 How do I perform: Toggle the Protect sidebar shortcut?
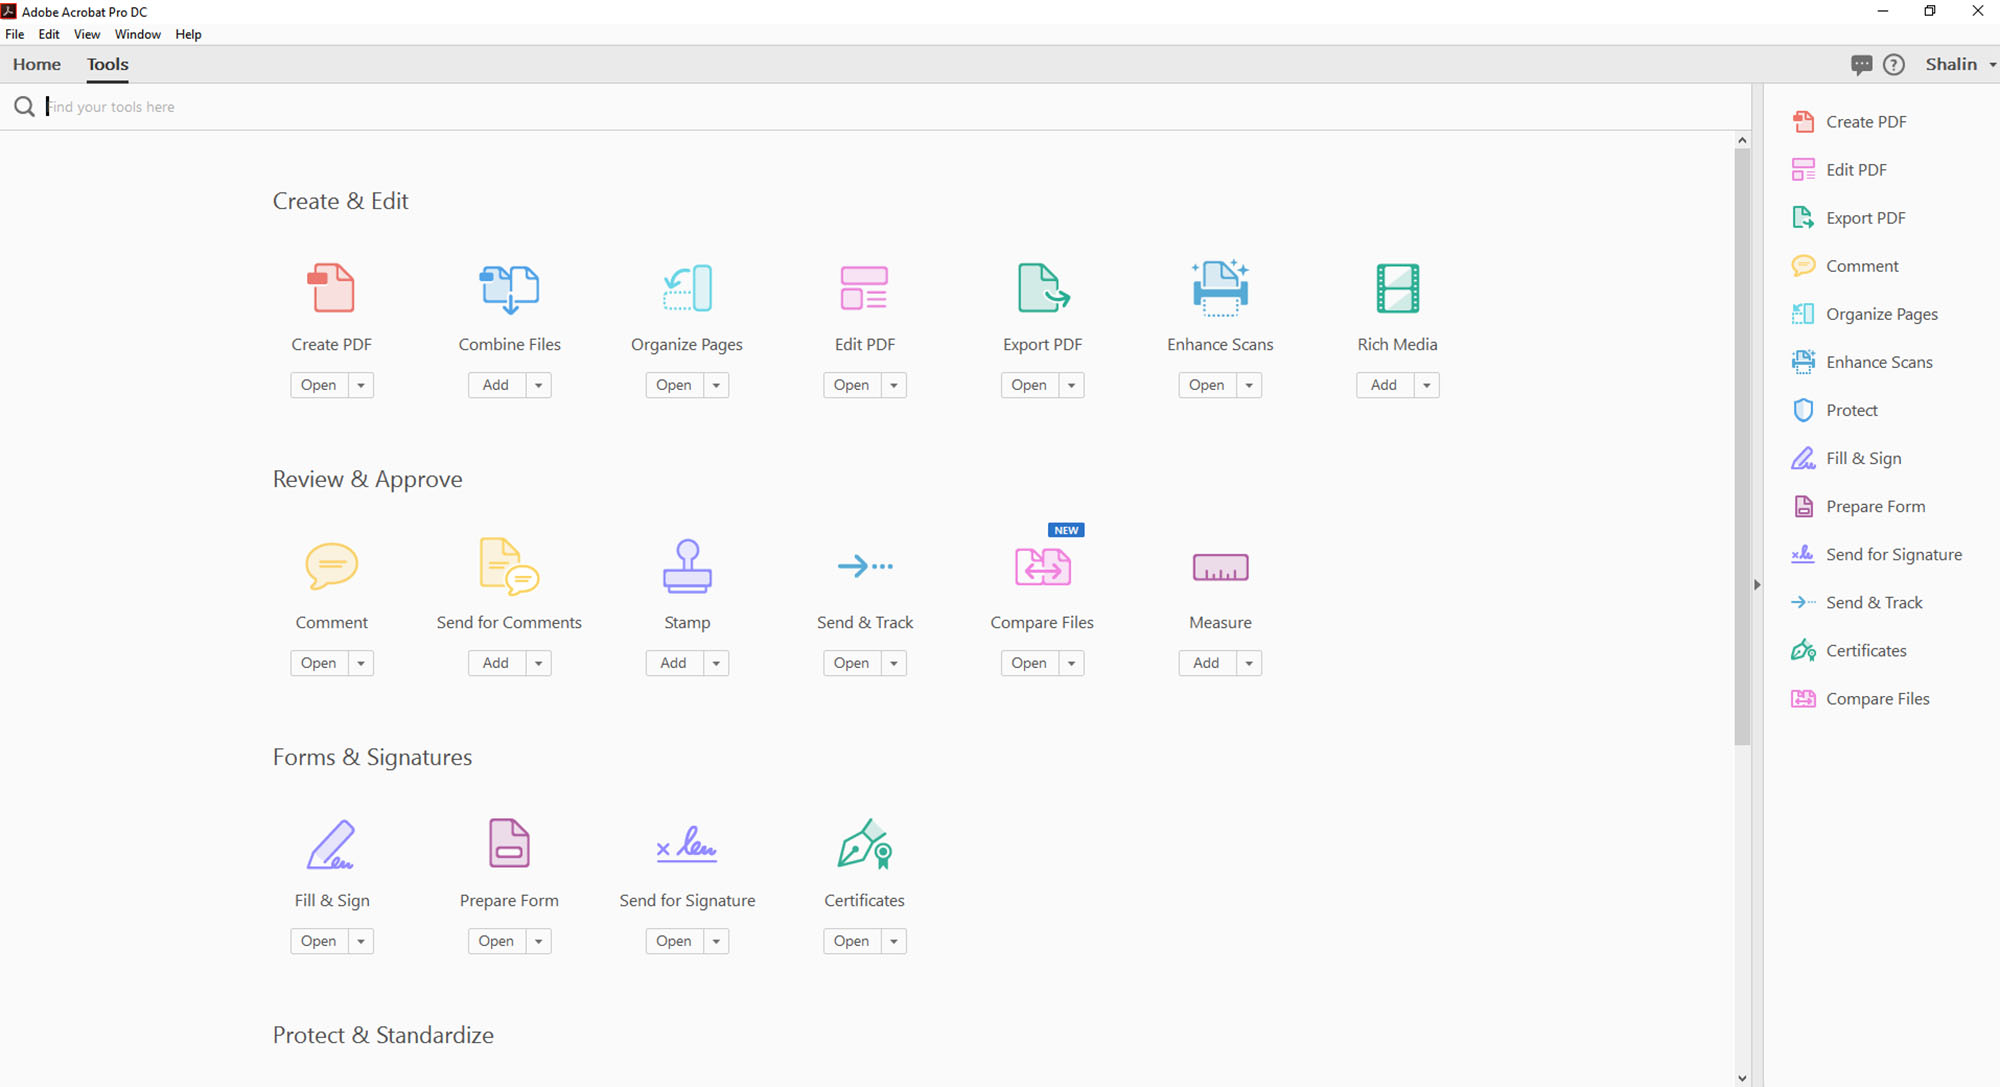(1851, 410)
